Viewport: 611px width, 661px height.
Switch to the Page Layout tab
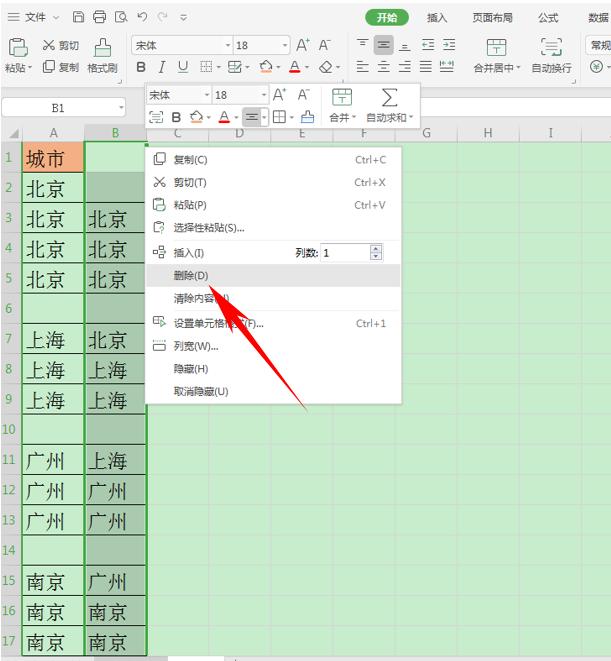[x=492, y=17]
